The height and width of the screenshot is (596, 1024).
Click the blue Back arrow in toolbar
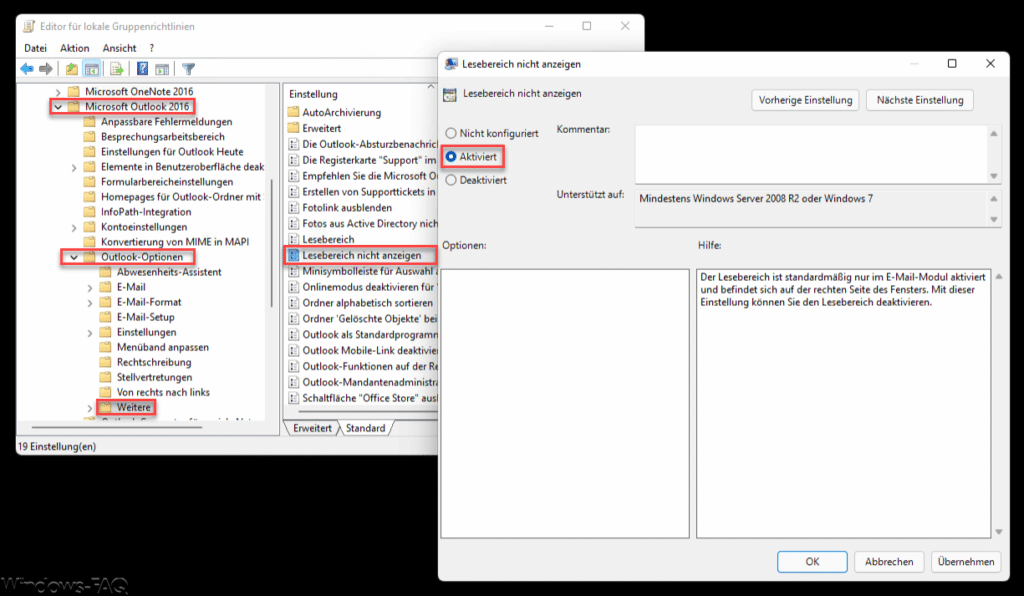(x=27, y=69)
